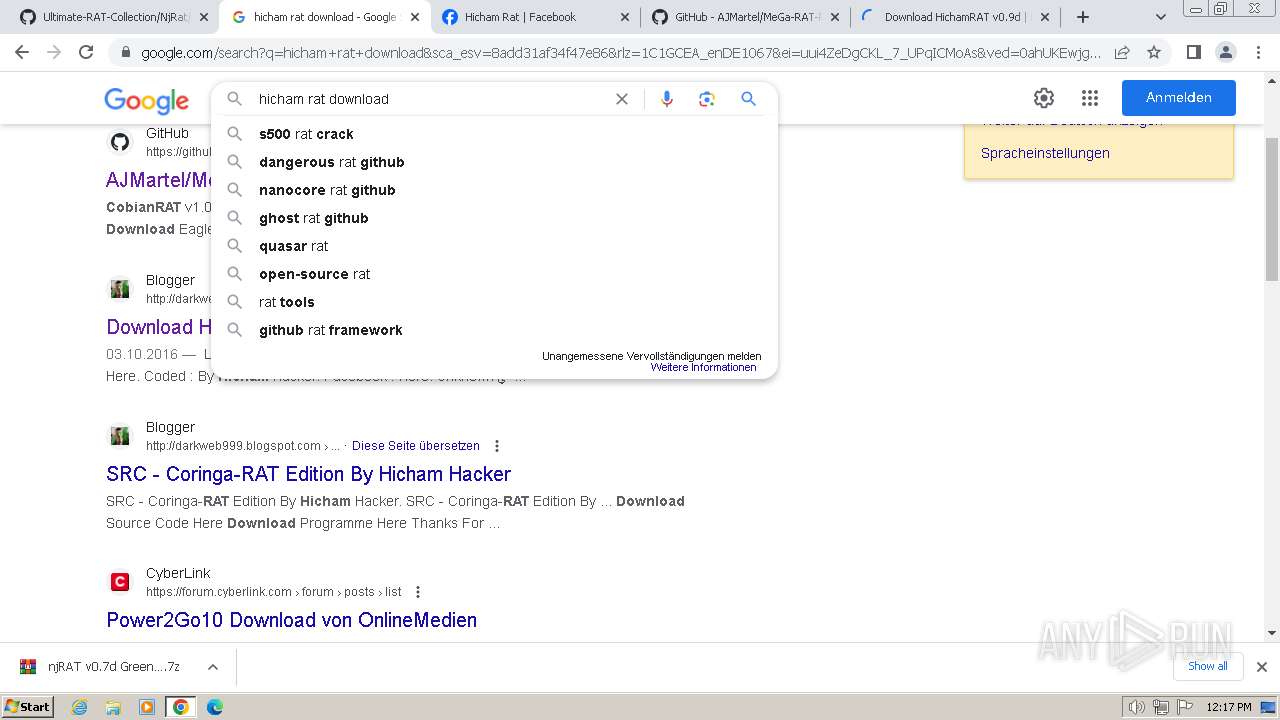This screenshot has height=720, width=1280.
Task: Clear the search box with the X icon
Action: click(622, 99)
